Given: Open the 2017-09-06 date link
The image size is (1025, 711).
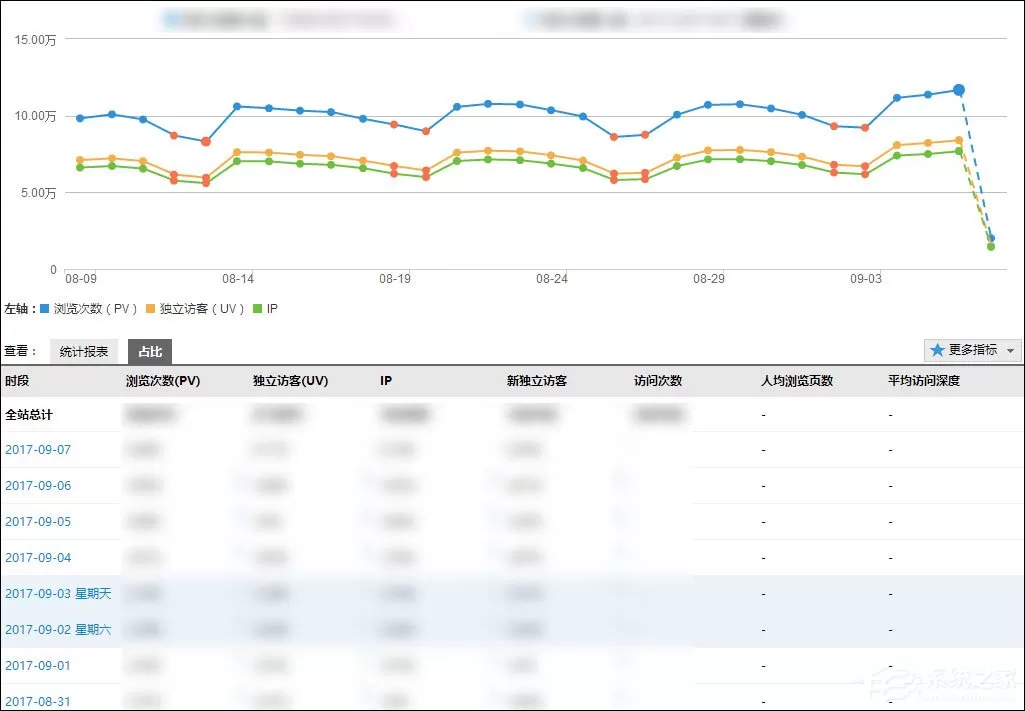Looking at the screenshot, I should [38, 486].
